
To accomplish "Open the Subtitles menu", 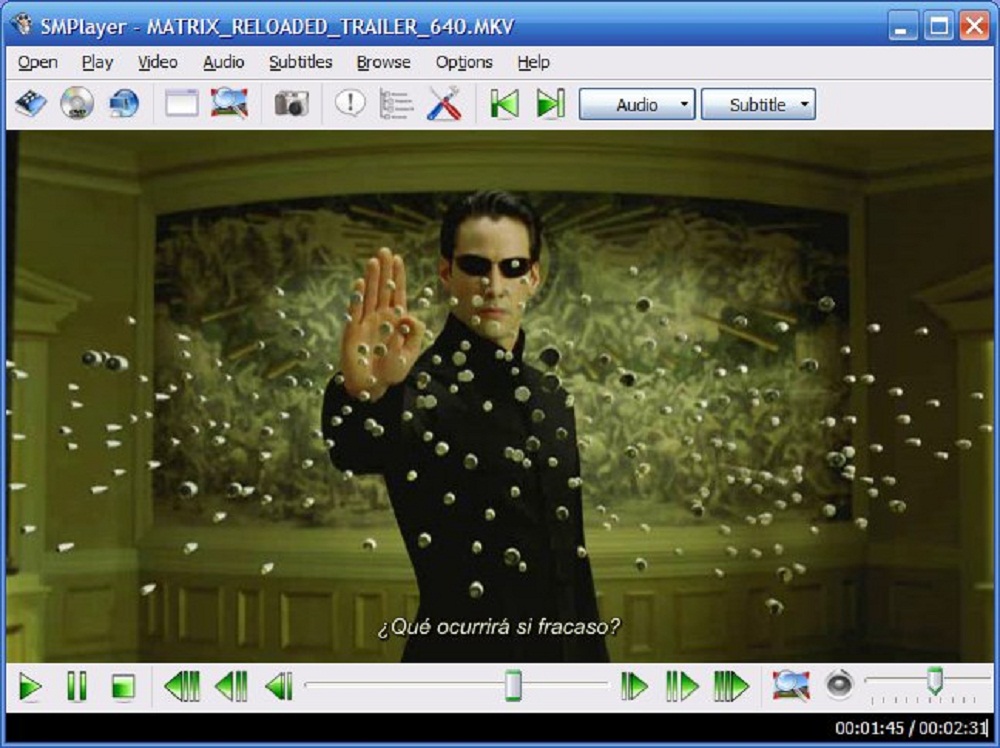I will [x=300, y=62].
